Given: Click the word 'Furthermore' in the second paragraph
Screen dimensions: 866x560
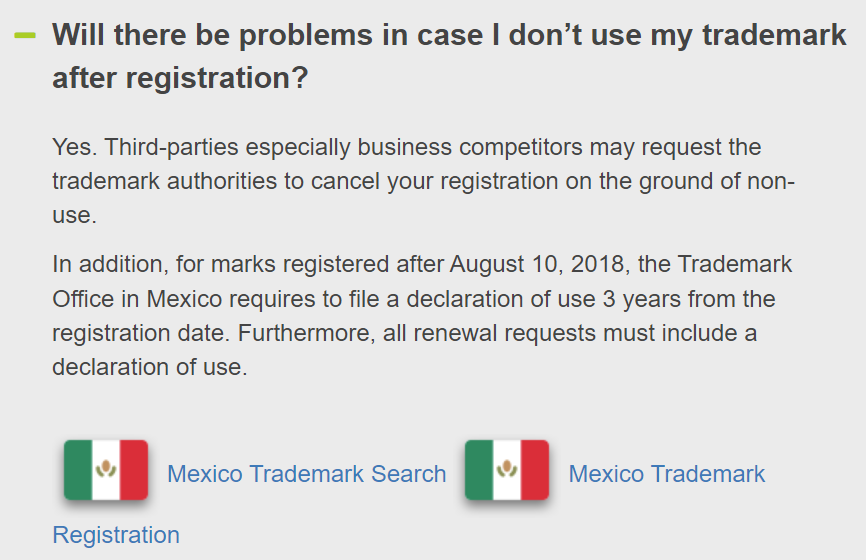Looking at the screenshot, I should 306,333.
